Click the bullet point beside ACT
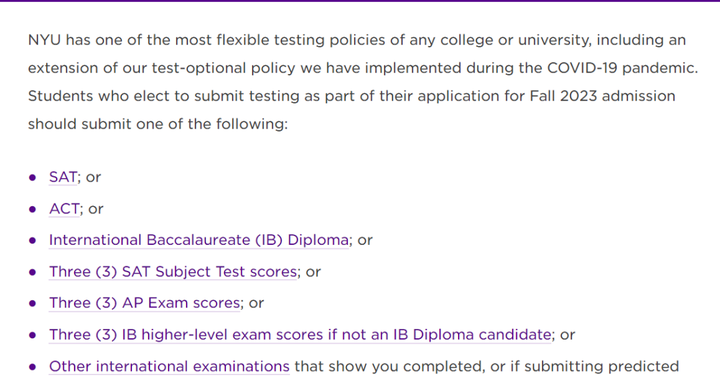720x385 pixels. [x=32, y=209]
